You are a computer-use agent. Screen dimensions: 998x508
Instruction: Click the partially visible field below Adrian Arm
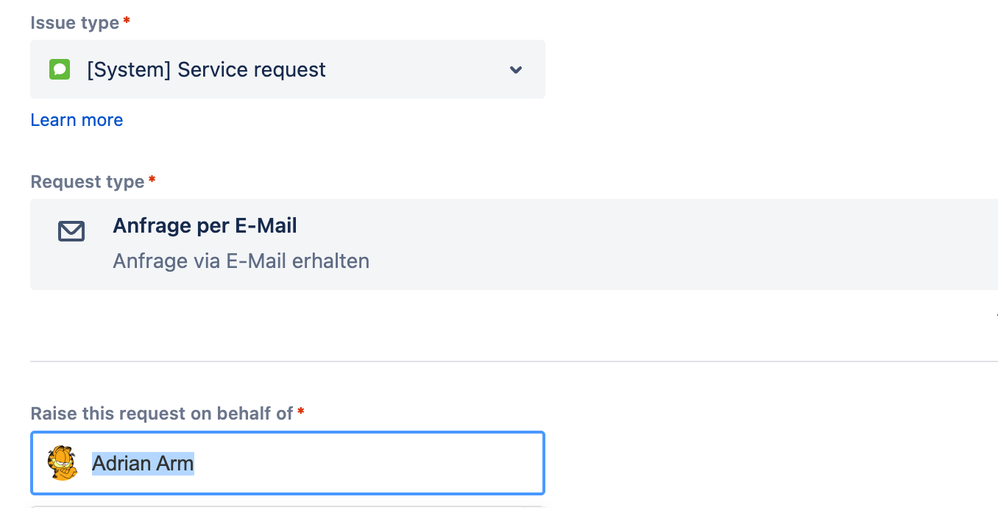click(288, 507)
